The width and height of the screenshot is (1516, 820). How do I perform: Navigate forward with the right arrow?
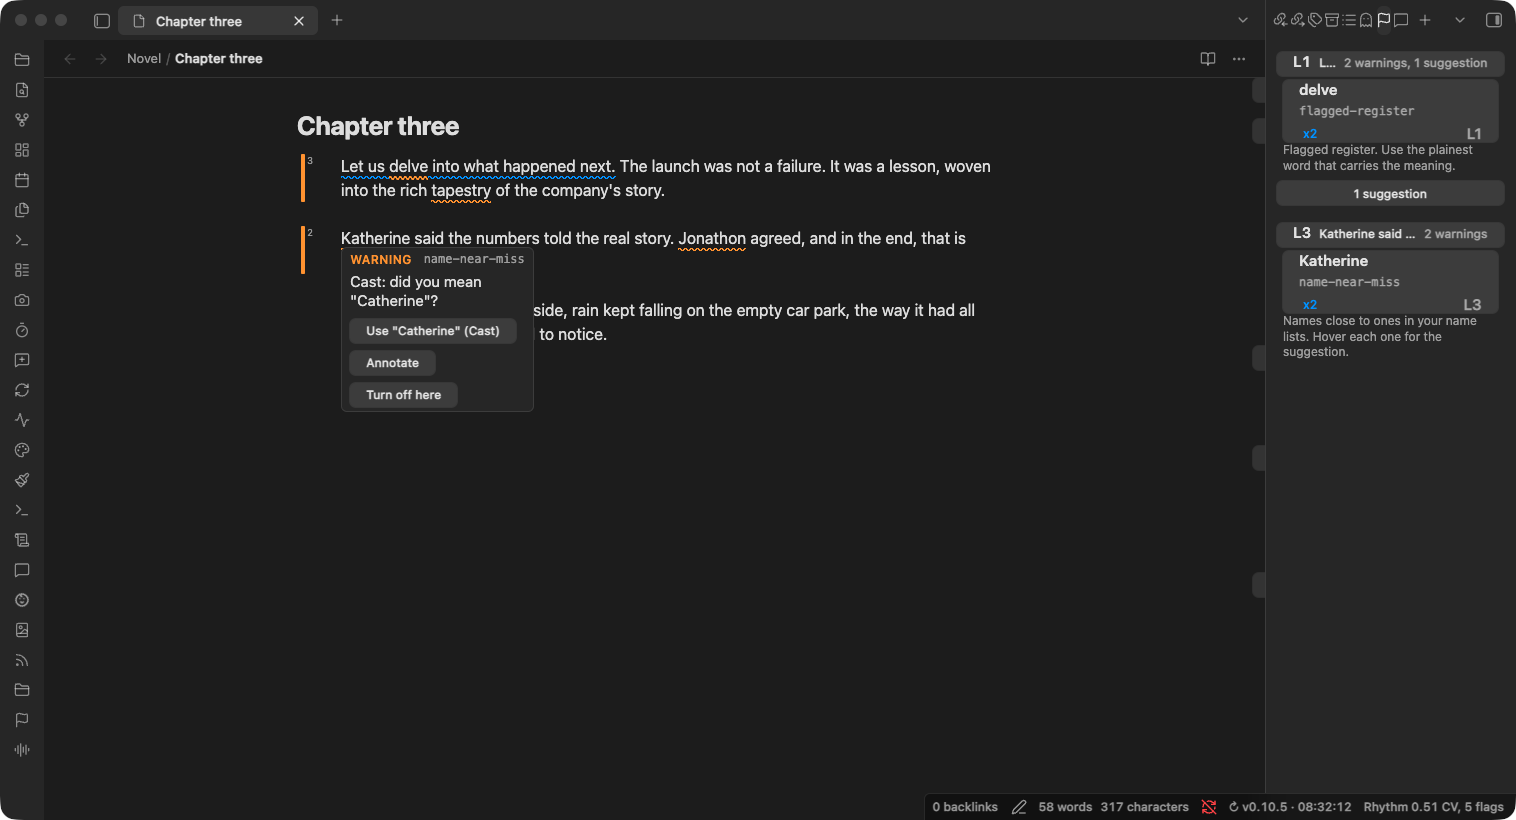tap(101, 59)
